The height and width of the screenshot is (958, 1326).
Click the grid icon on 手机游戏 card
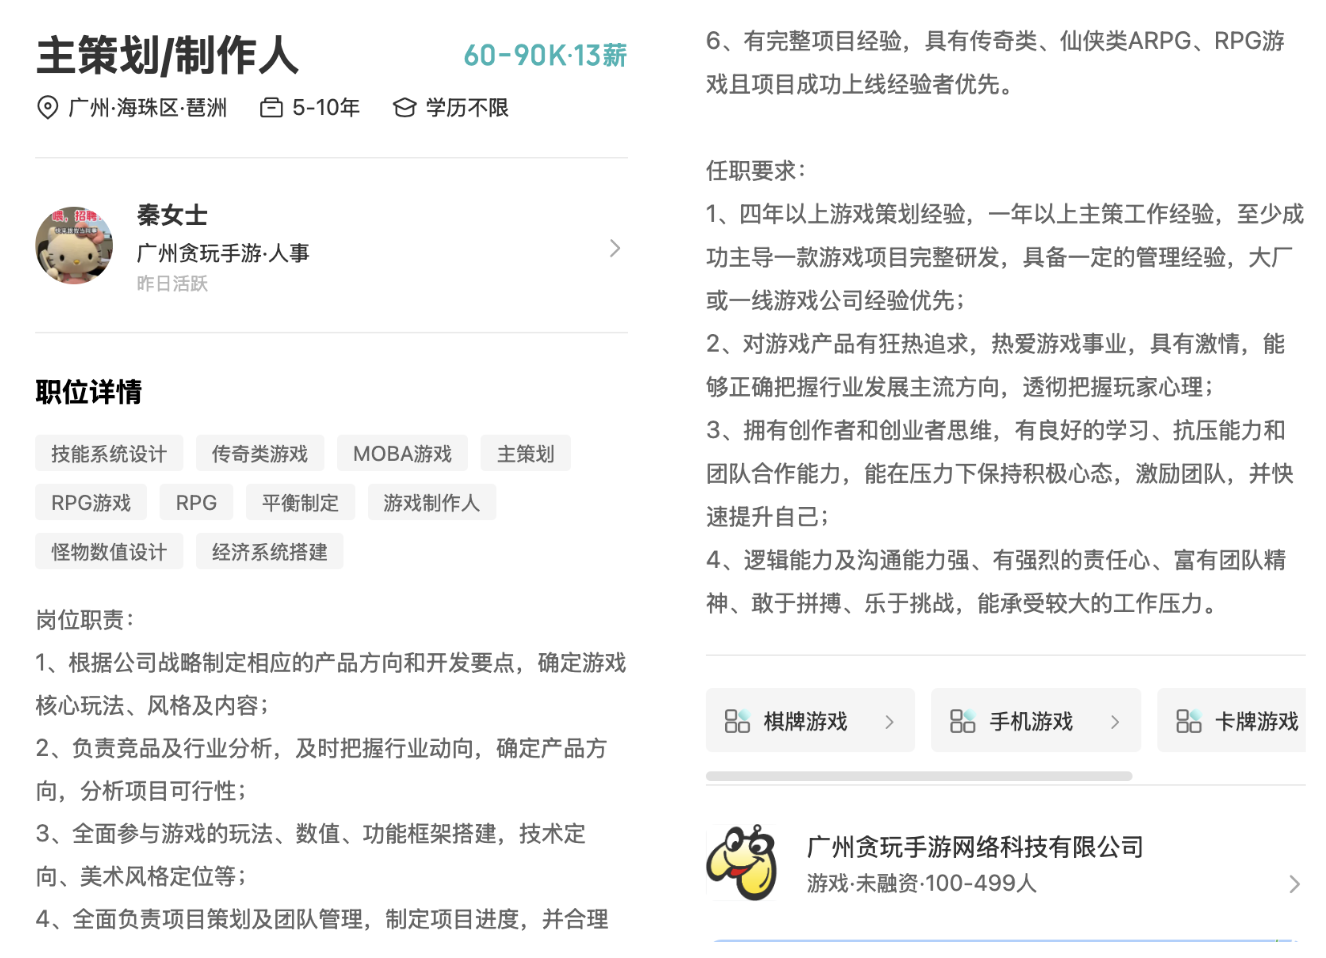point(962,721)
